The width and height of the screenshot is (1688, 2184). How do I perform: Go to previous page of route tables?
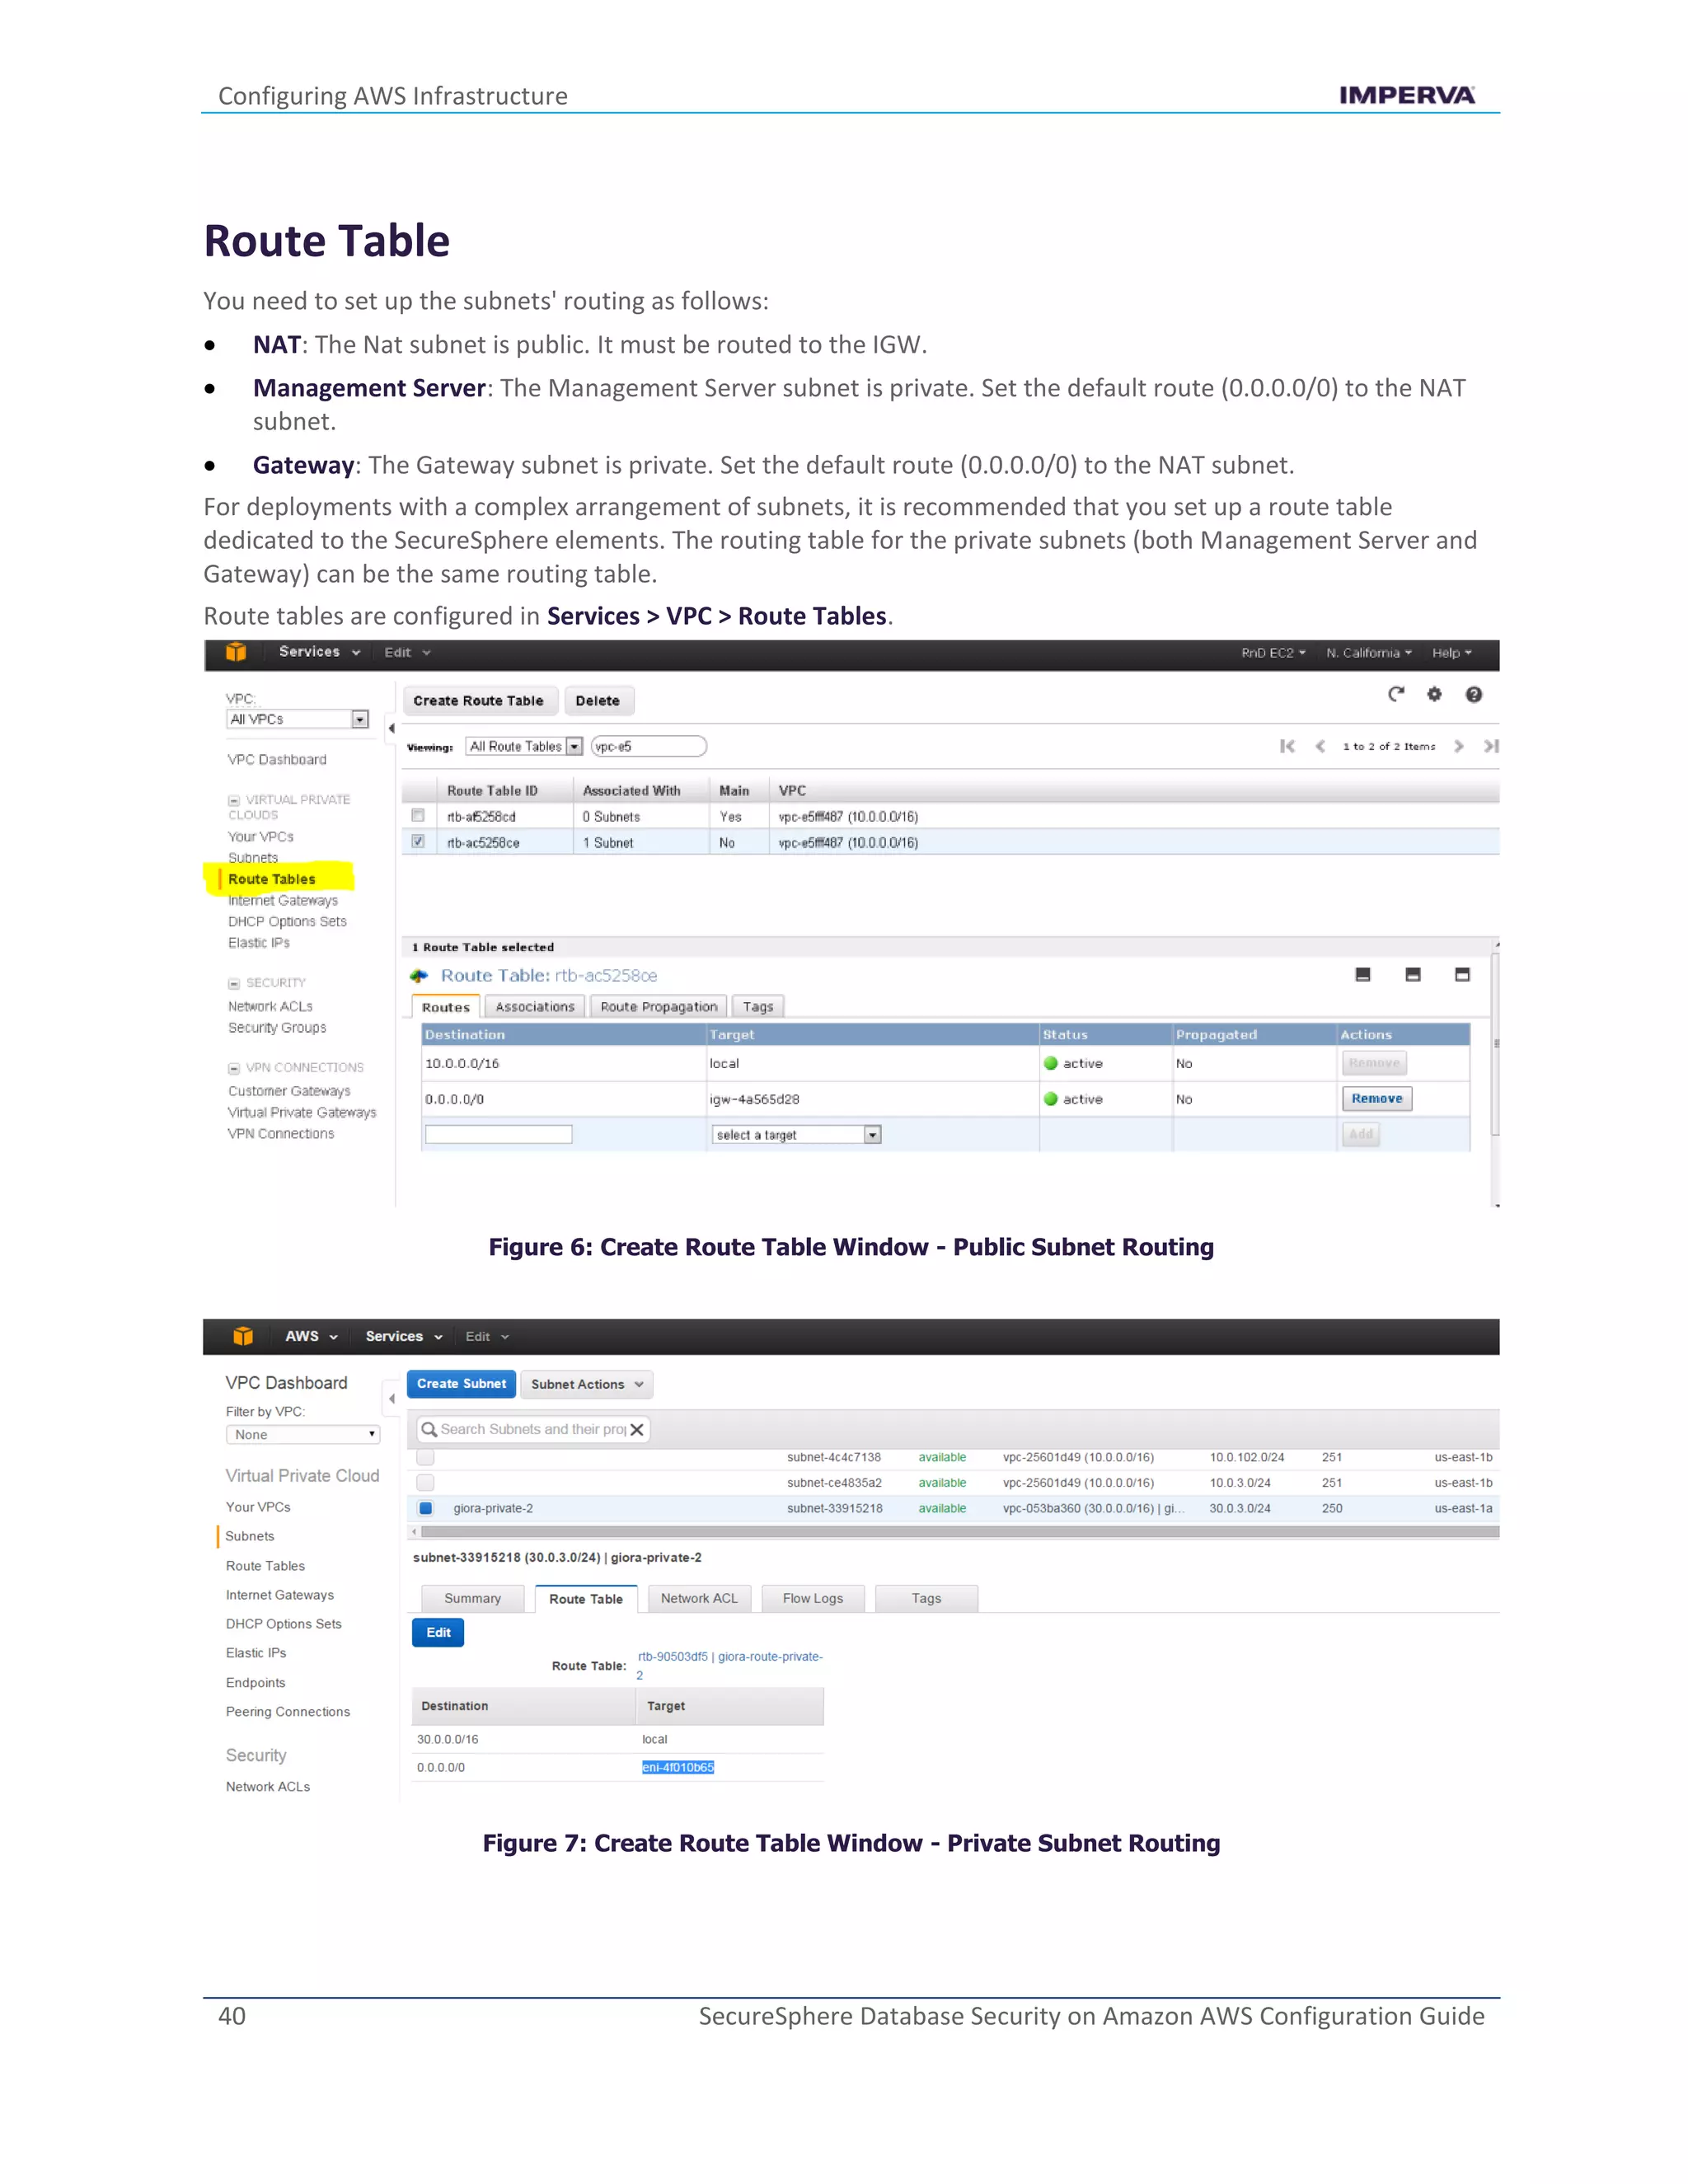click(1320, 746)
